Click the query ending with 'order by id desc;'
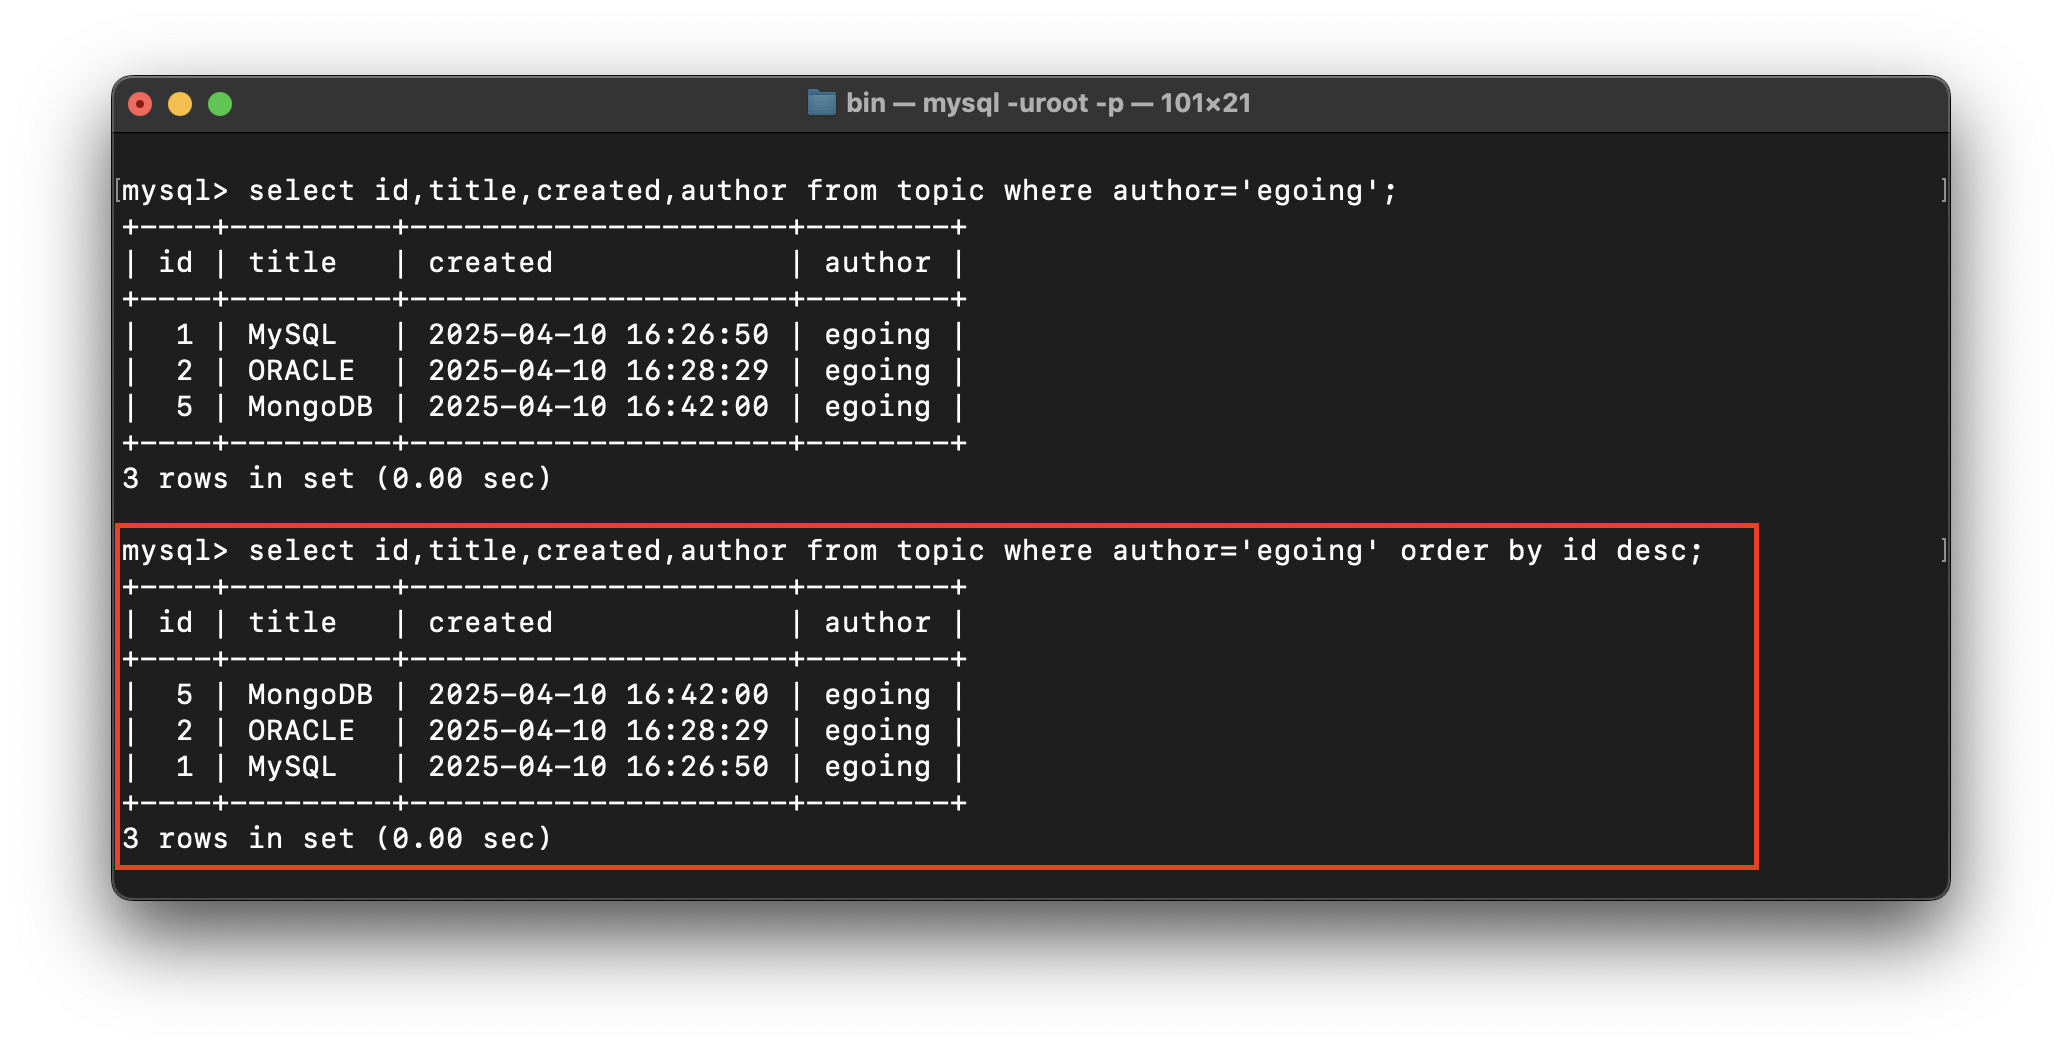Screen dimensions: 2062x1048 pyautogui.click(x=975, y=551)
